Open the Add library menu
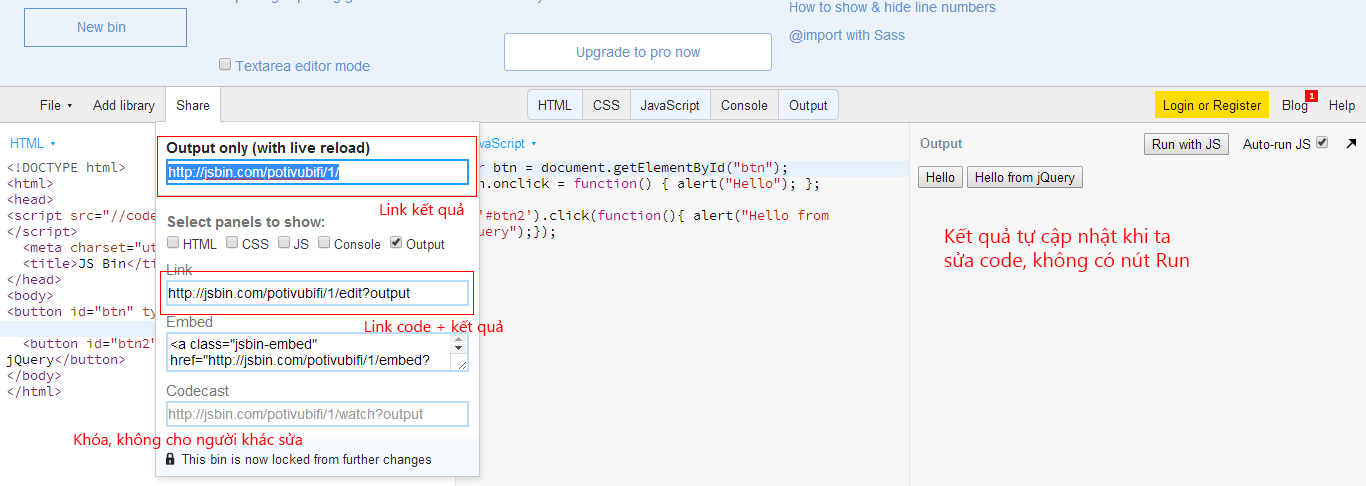Screen dimensions: 1366x486 [124, 105]
